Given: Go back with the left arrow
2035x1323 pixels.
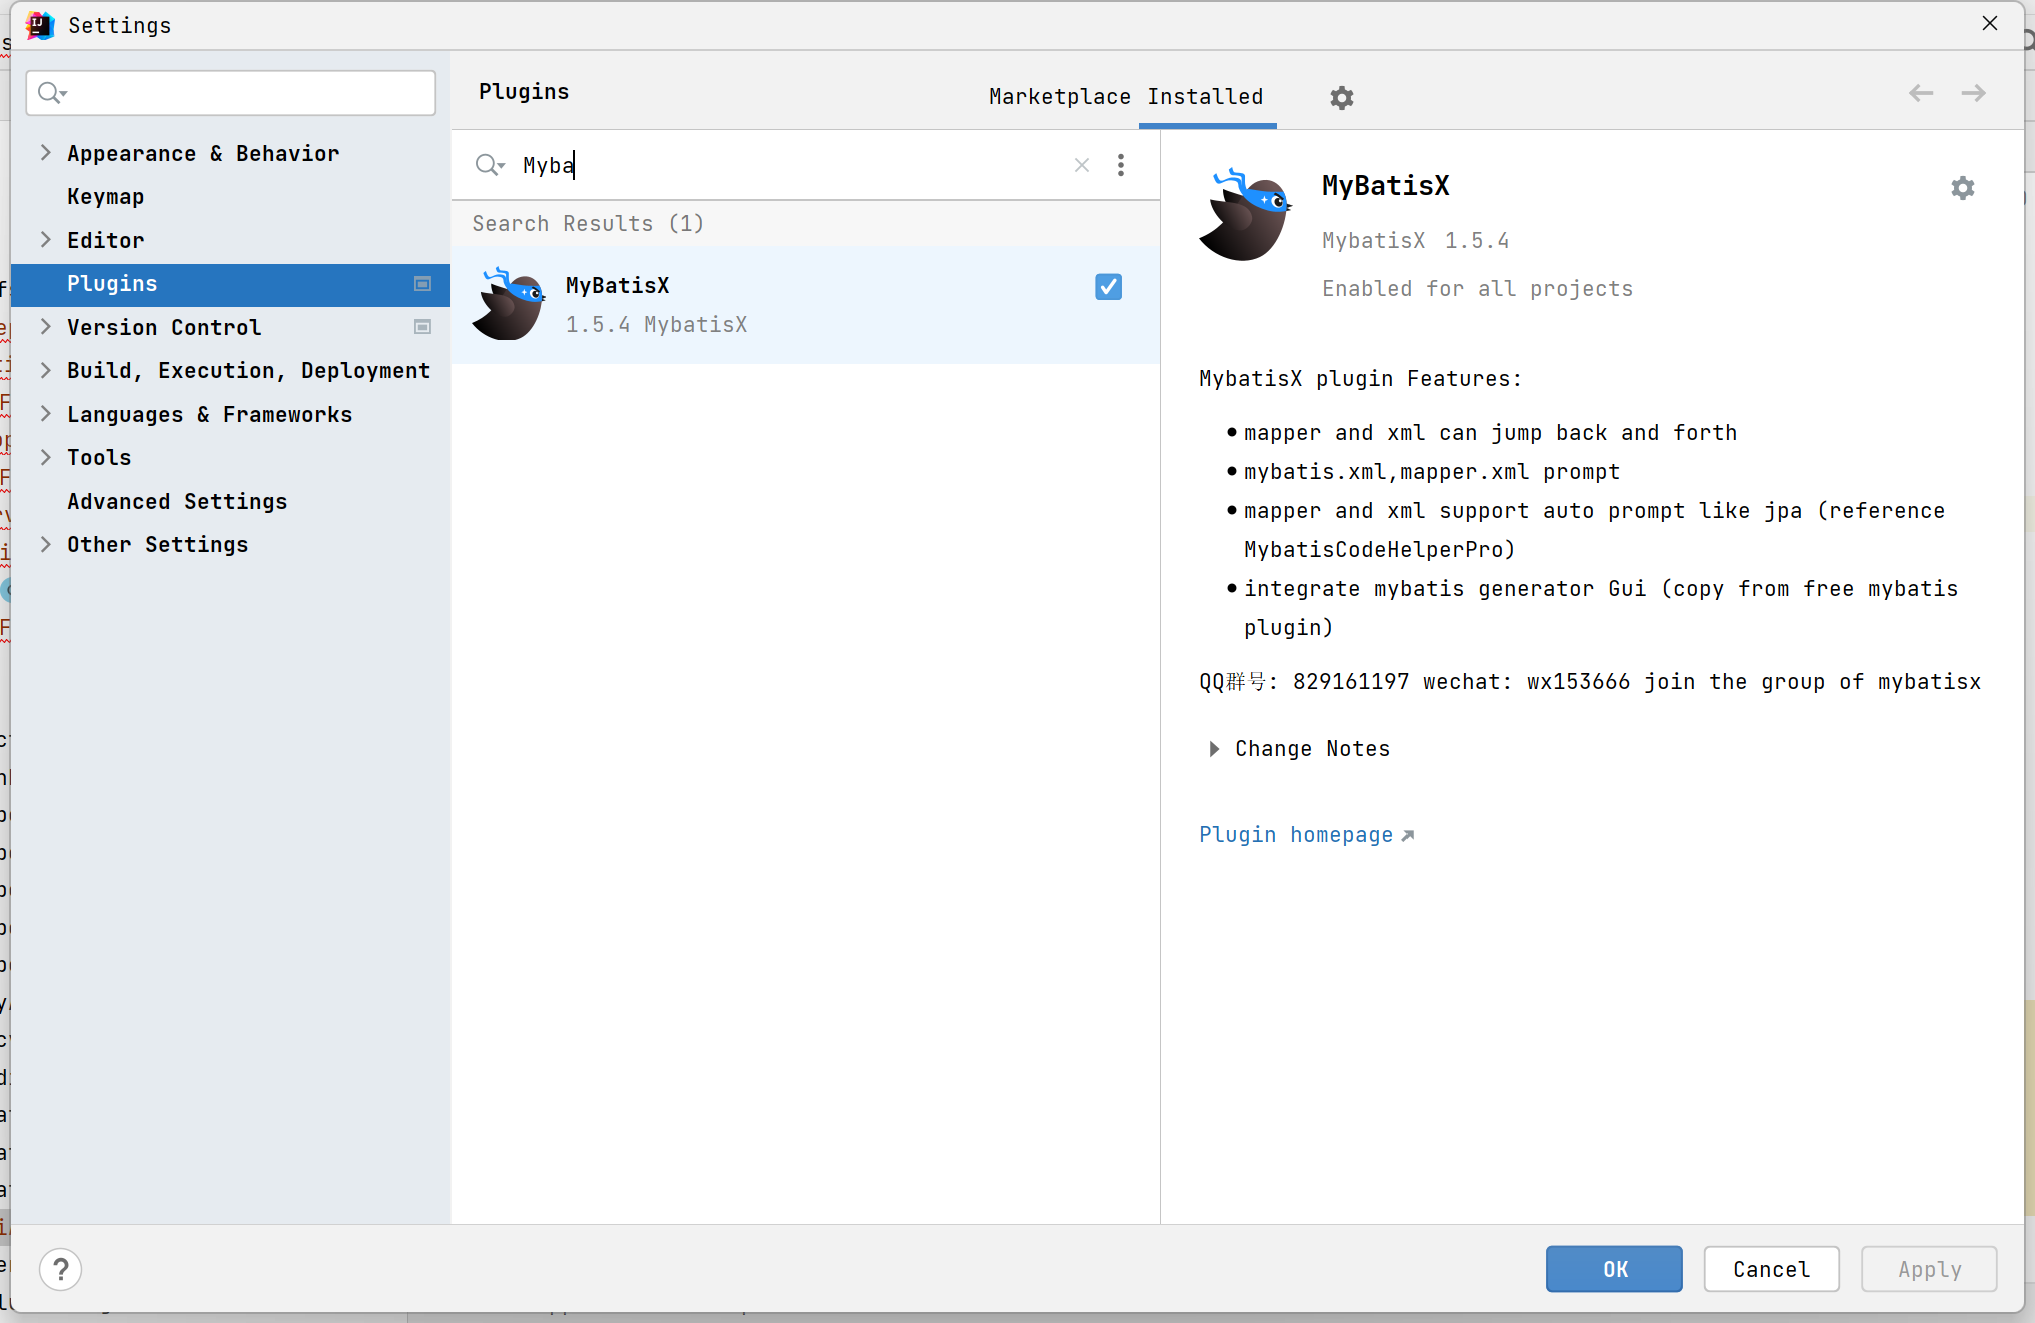Looking at the screenshot, I should tap(1920, 93).
